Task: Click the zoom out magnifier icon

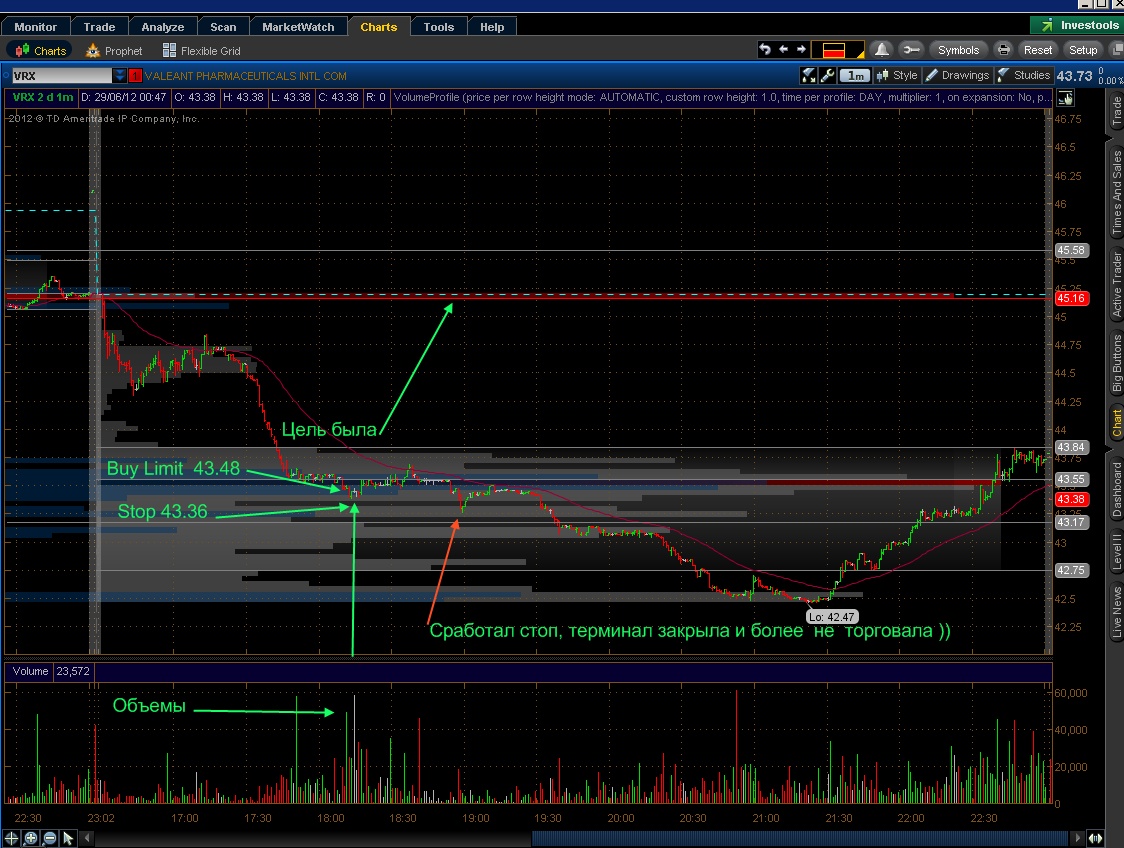Action: 49,837
